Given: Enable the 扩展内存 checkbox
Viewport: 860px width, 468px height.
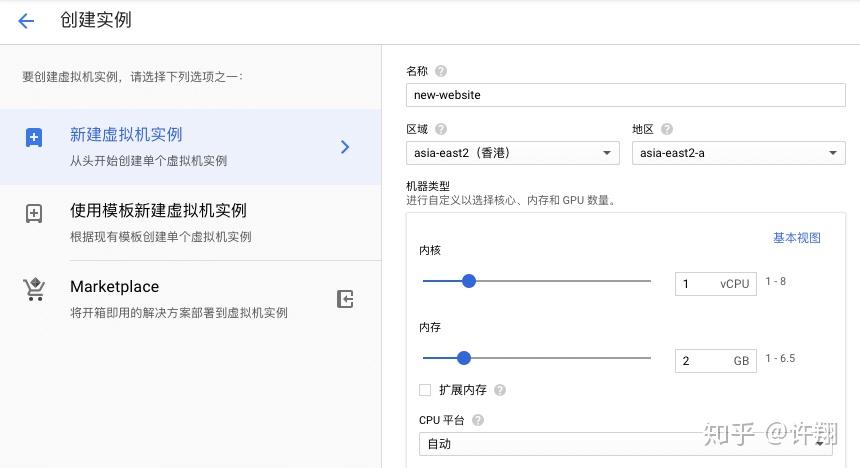Looking at the screenshot, I should coord(425,390).
